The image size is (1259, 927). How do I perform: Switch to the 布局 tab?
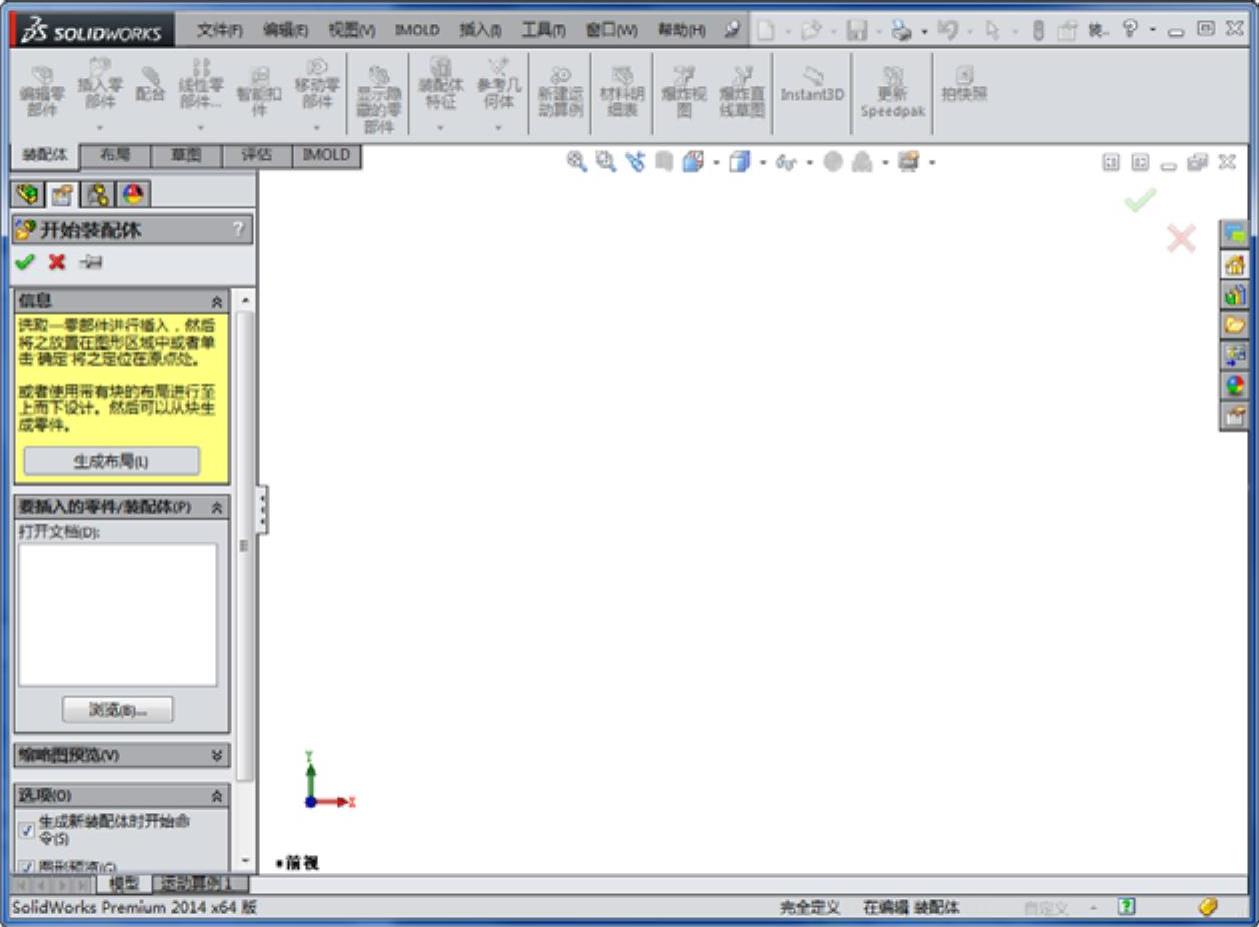coord(115,156)
